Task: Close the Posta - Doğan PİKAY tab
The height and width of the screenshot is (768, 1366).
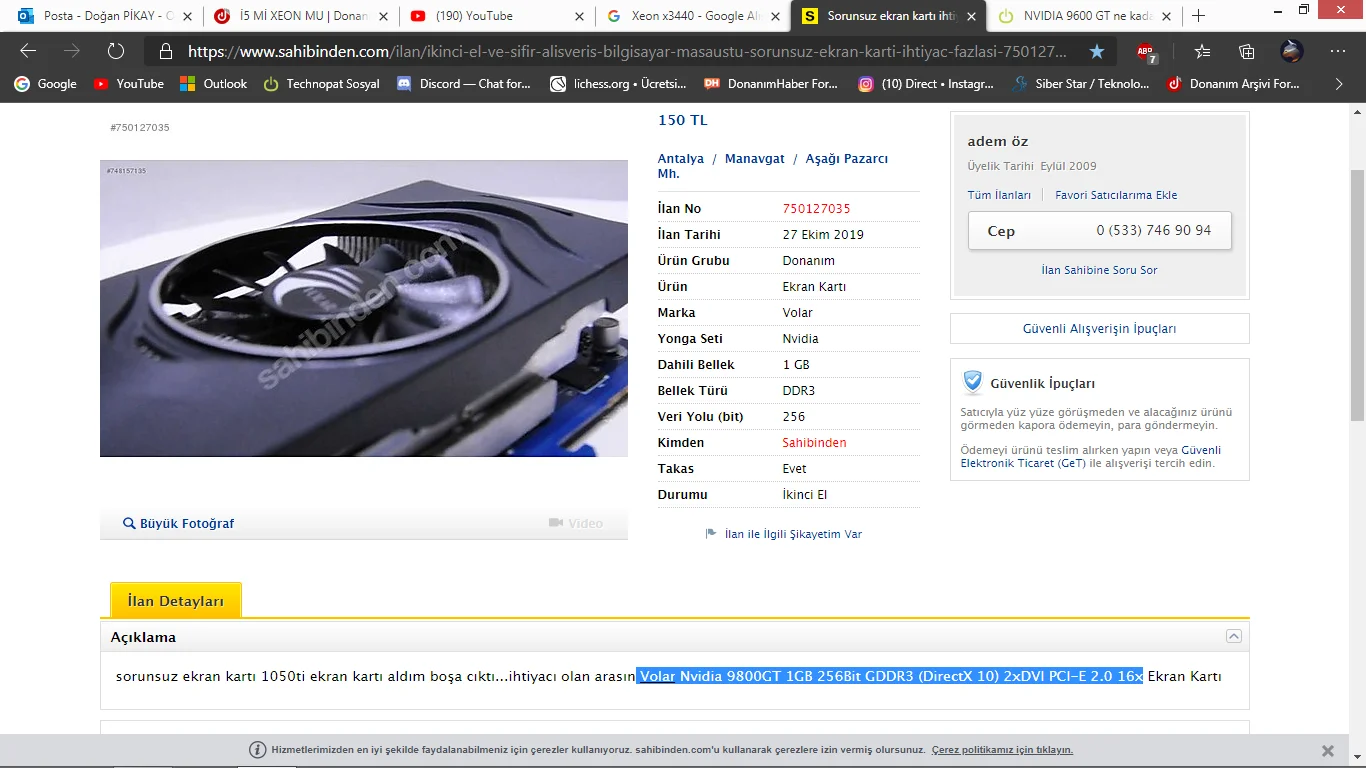Action: click(187, 16)
